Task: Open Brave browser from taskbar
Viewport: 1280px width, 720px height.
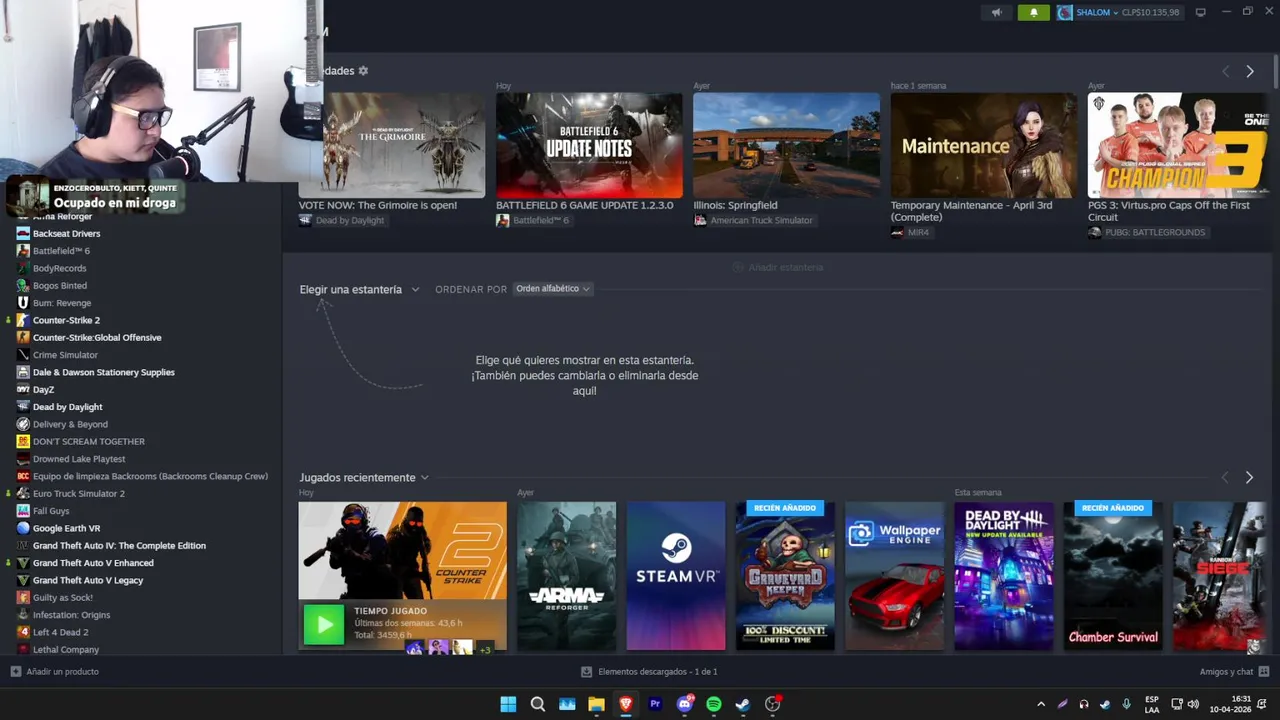Action: (626, 704)
